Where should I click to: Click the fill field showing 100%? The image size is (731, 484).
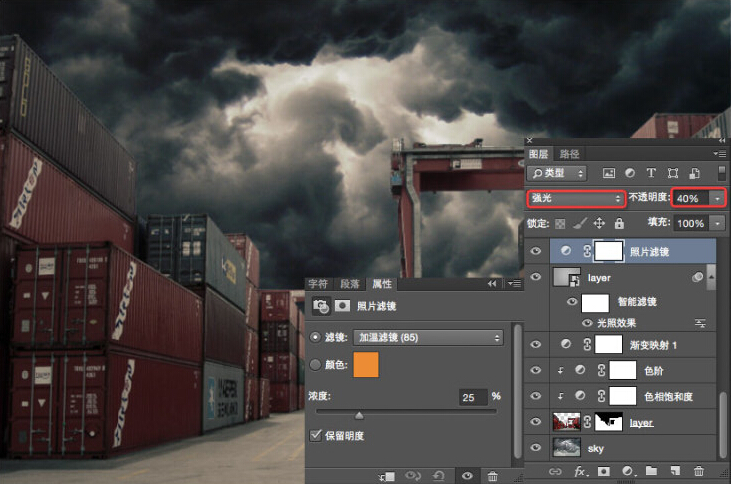point(691,224)
